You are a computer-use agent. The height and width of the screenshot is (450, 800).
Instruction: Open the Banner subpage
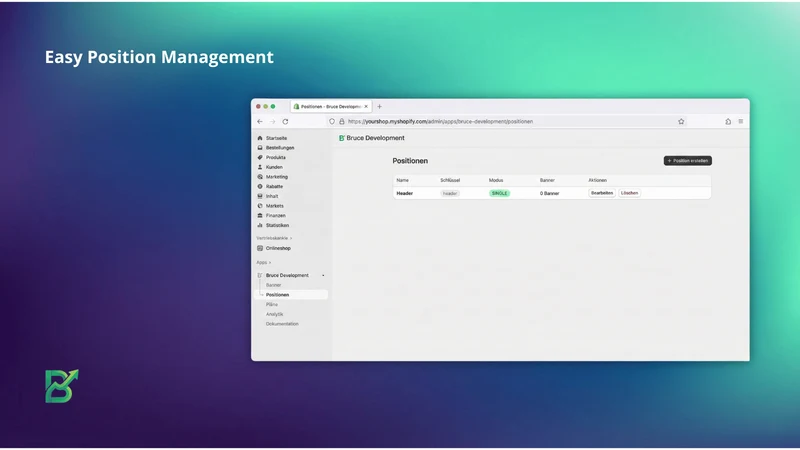[x=273, y=285]
